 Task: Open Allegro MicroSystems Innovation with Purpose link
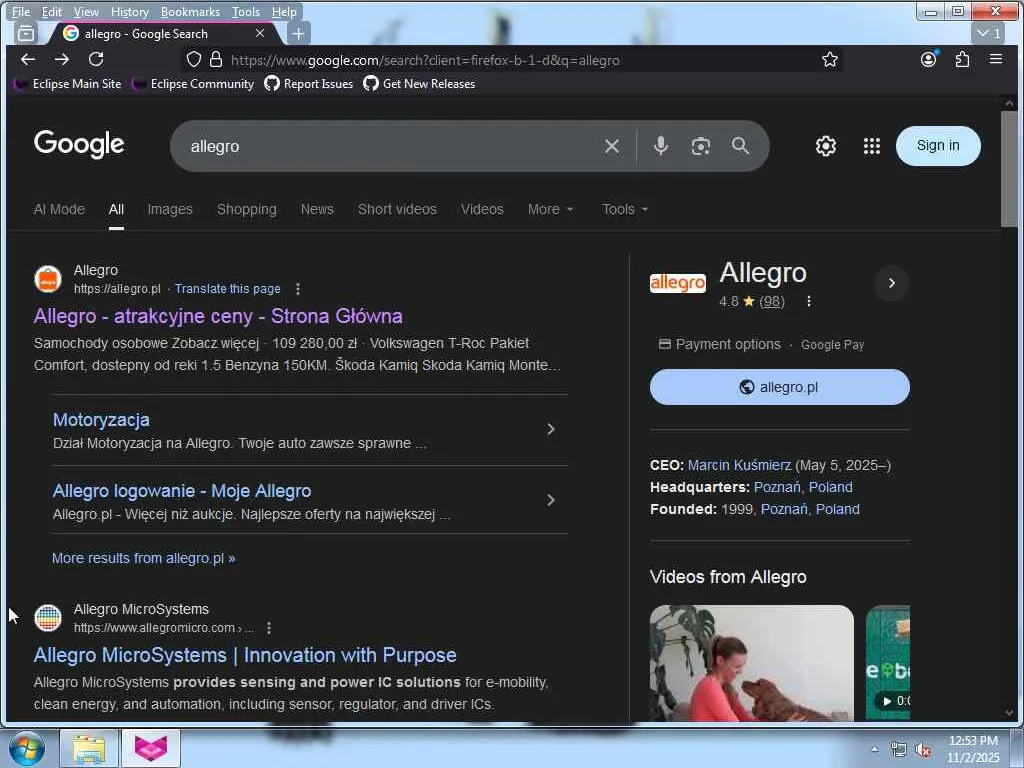point(245,655)
